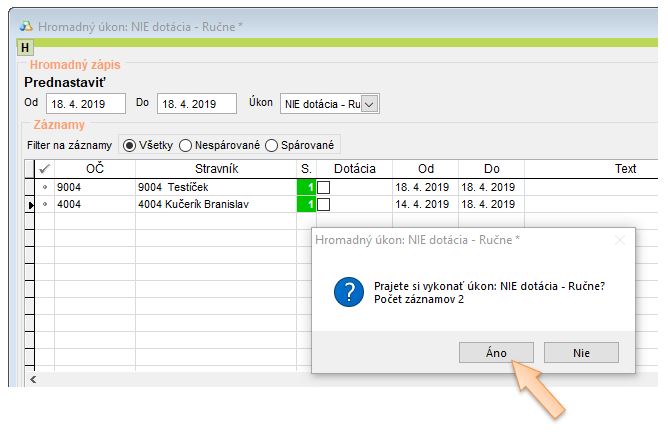Choose the Všetky filter radio button

(128, 144)
